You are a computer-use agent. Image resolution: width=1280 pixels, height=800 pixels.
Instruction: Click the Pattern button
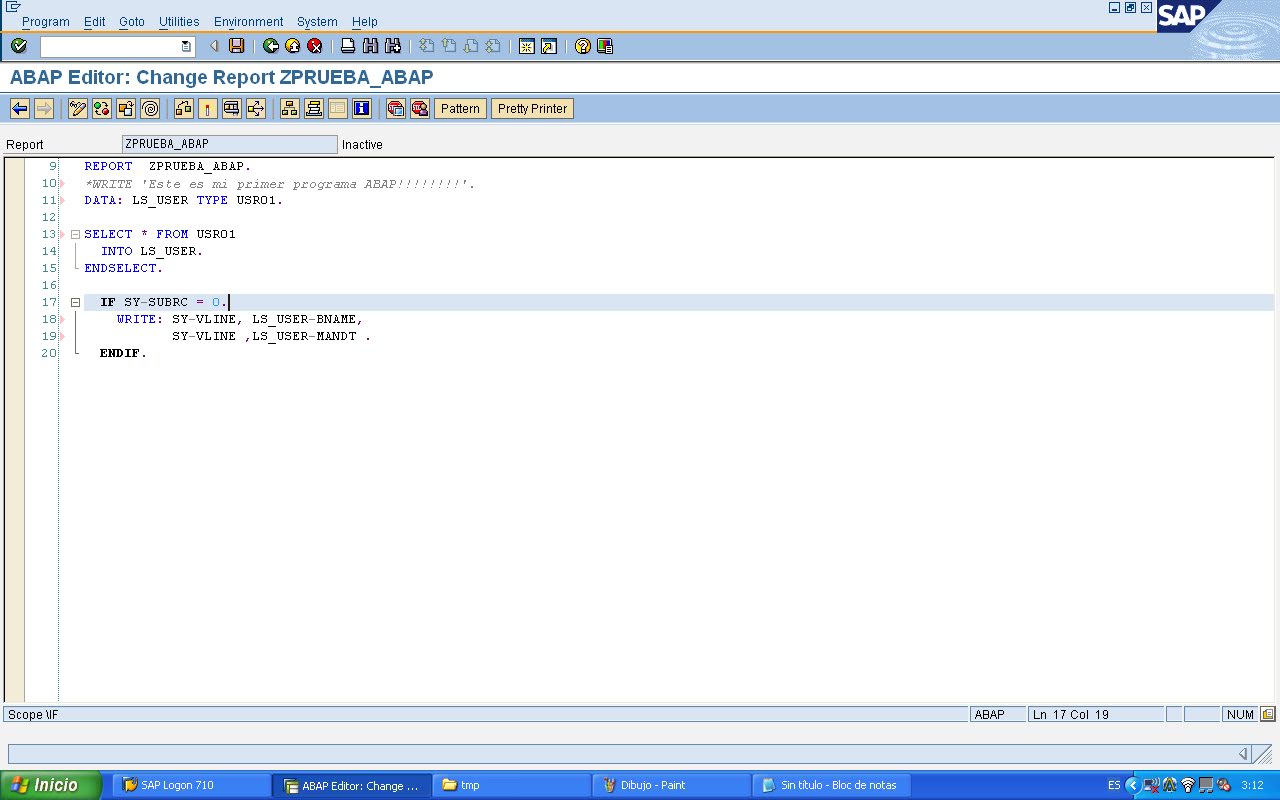pyautogui.click(x=460, y=108)
